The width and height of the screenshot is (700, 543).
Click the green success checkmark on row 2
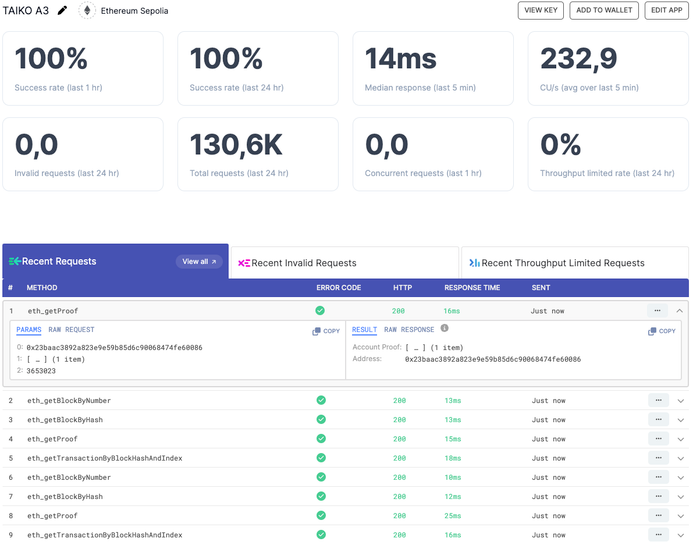321,400
